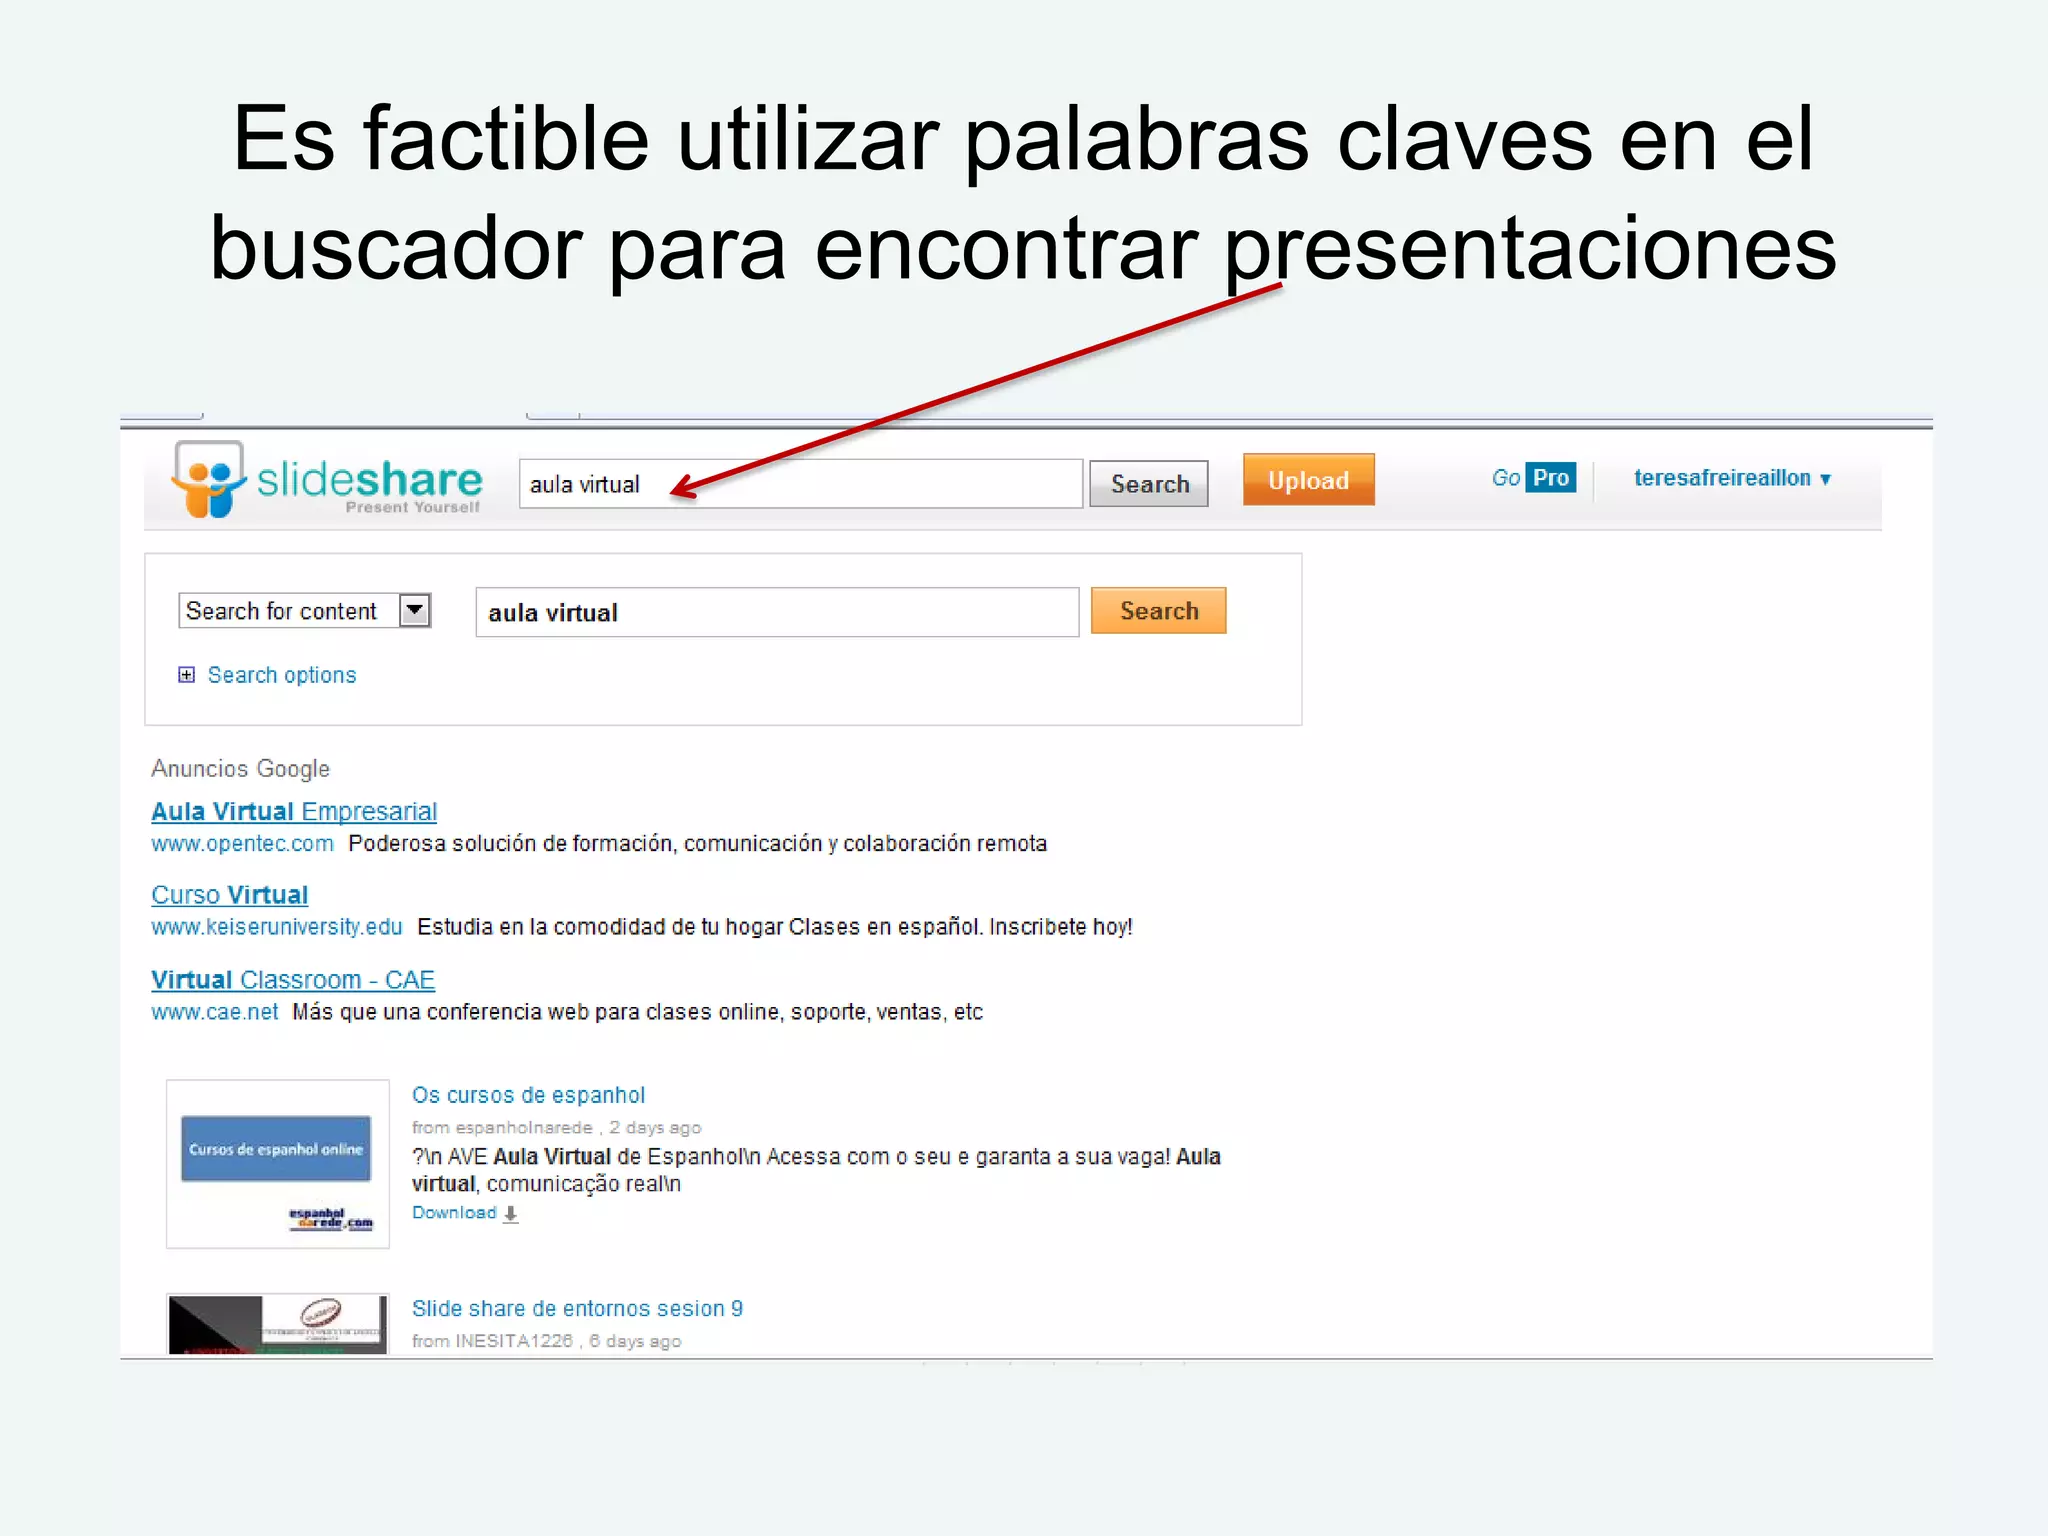Open the espanholnarede author link
2048x1536 pixels.
point(524,1128)
